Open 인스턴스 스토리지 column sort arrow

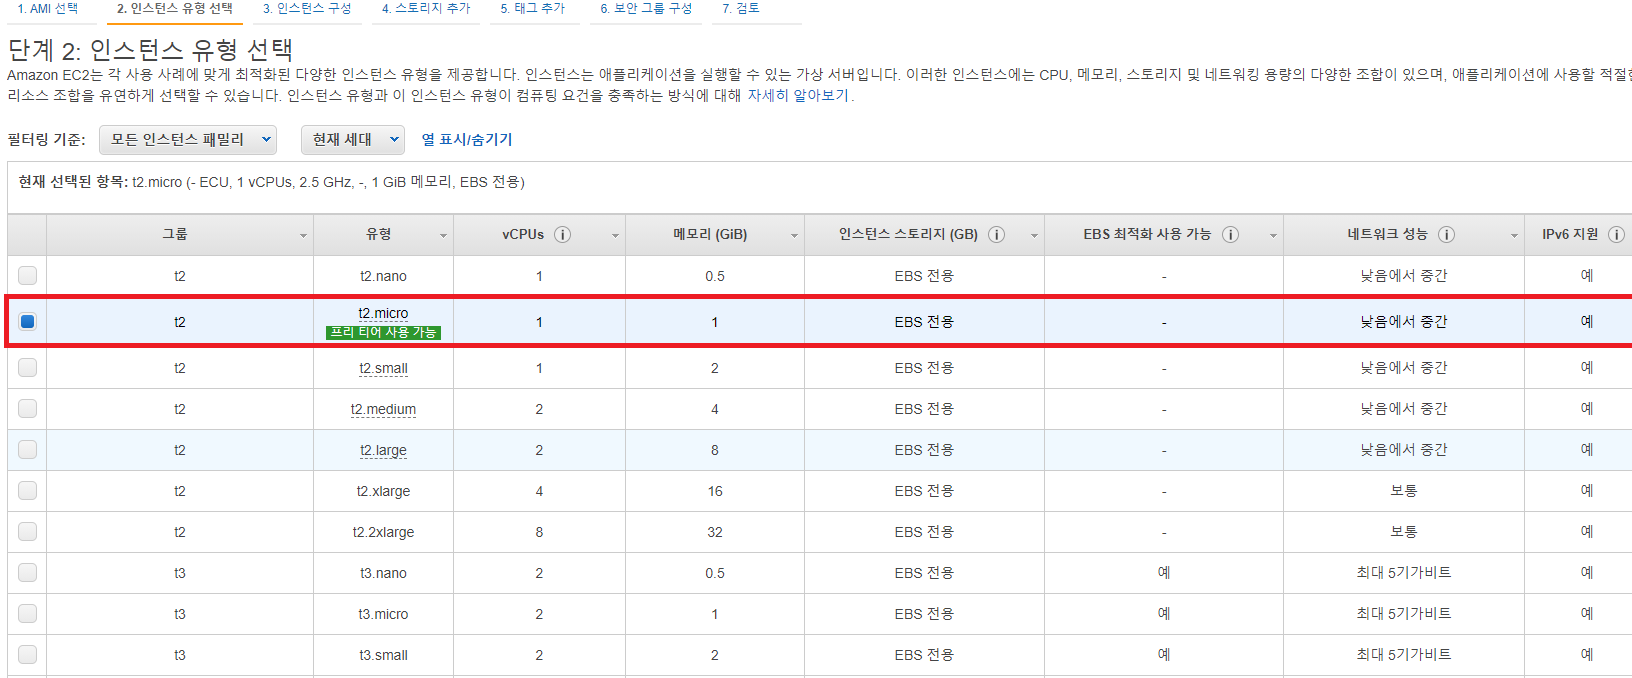click(1034, 236)
